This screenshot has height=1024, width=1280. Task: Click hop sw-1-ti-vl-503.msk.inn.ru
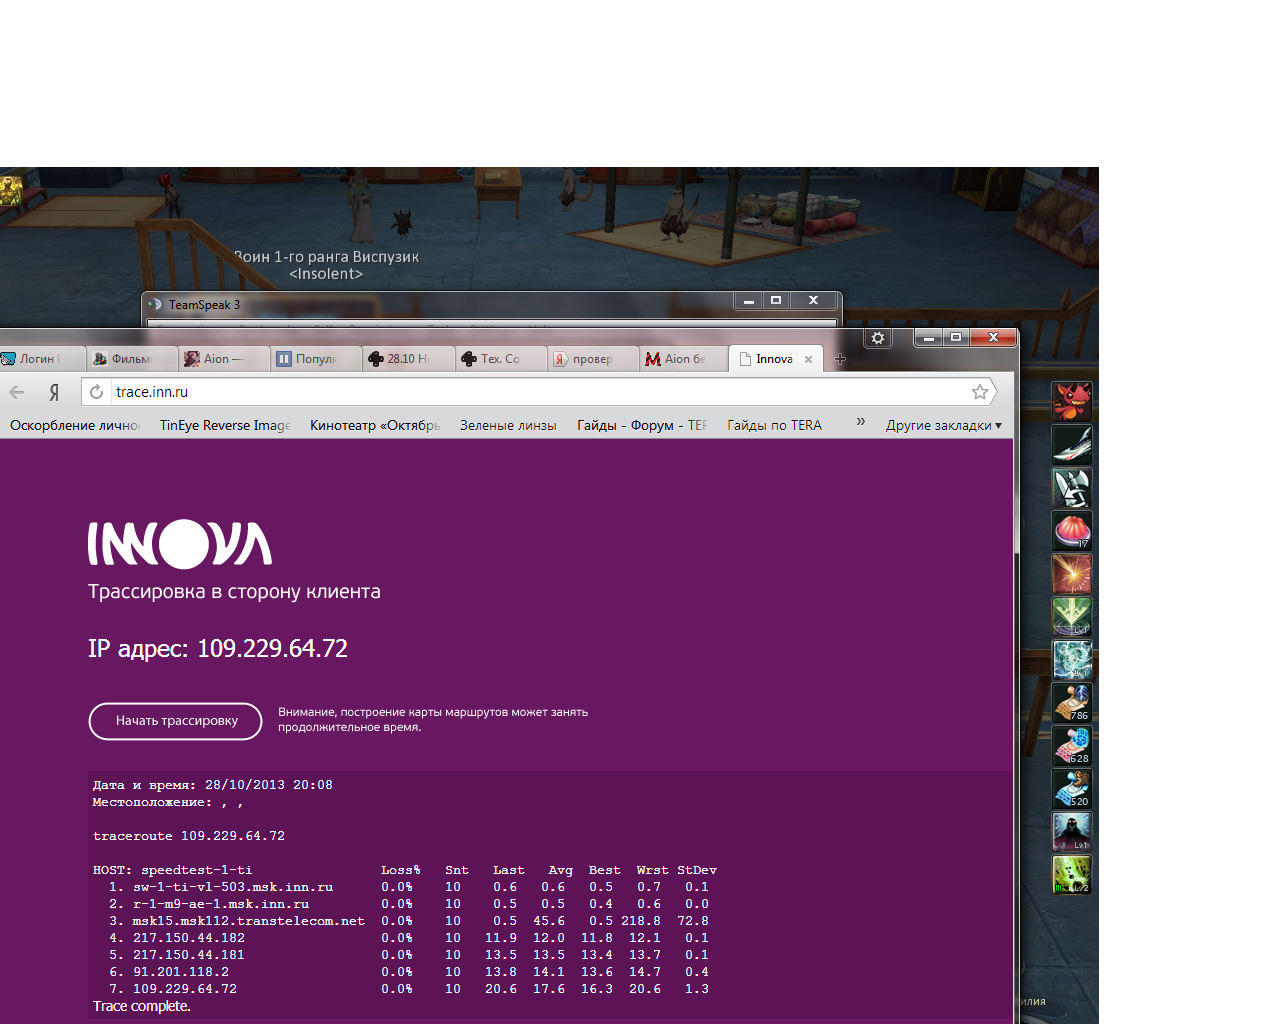click(233, 887)
